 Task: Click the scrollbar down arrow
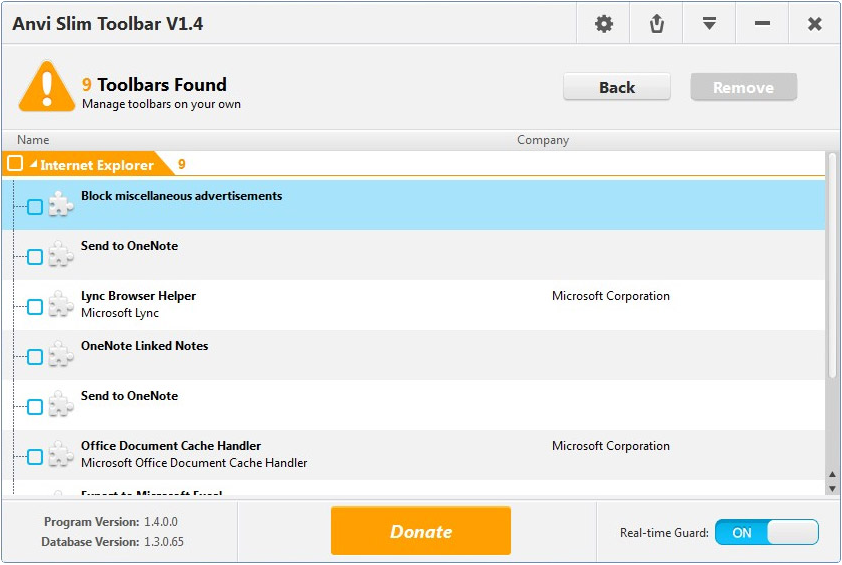832,488
